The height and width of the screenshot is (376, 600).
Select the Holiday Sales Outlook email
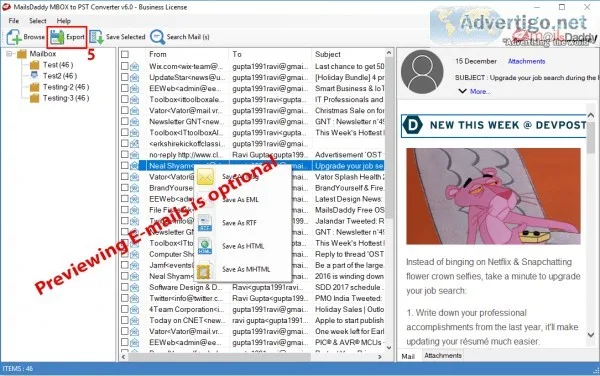point(253,309)
